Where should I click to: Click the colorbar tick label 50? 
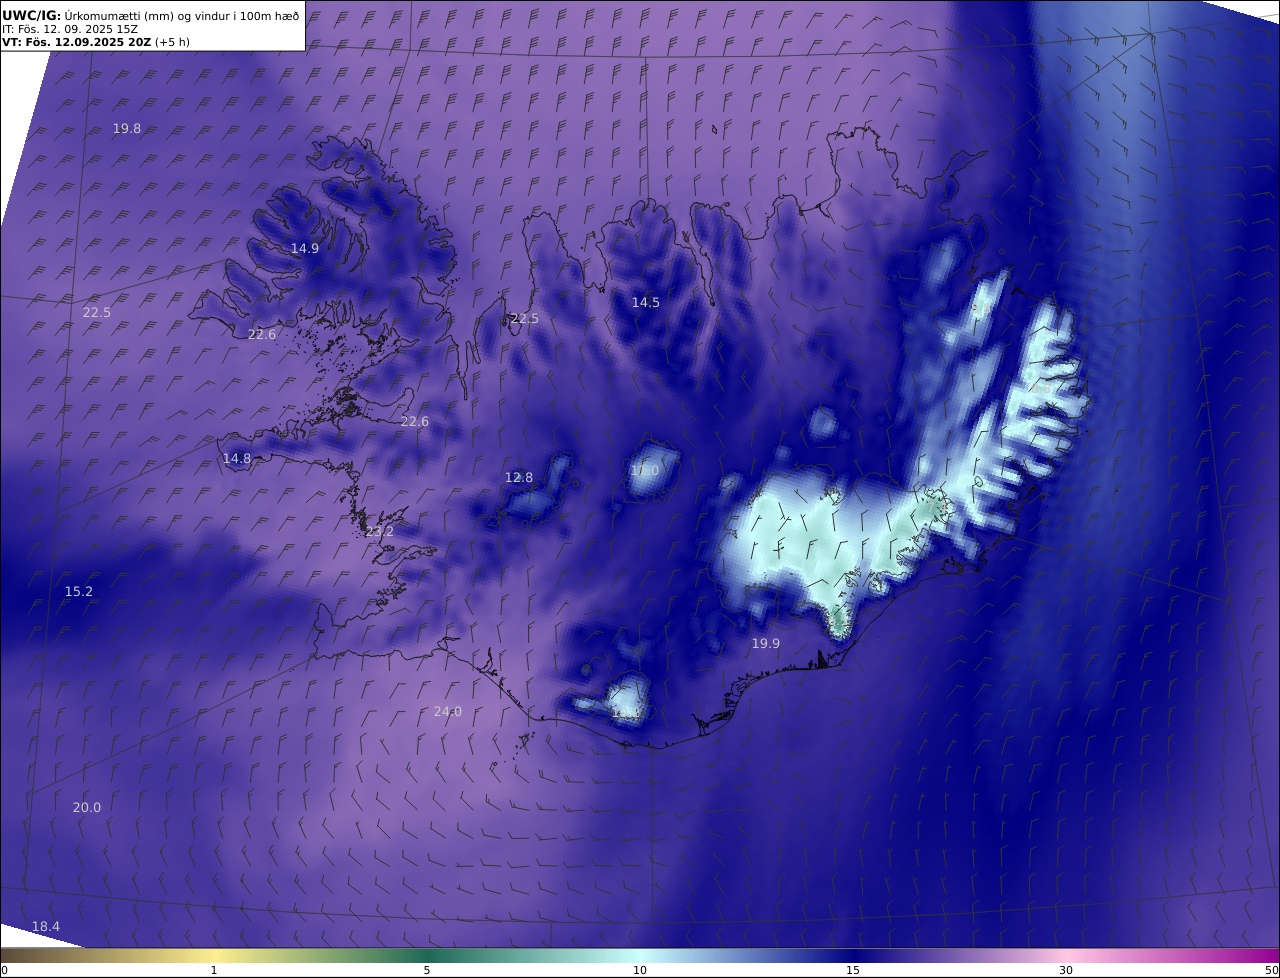[1272, 970]
